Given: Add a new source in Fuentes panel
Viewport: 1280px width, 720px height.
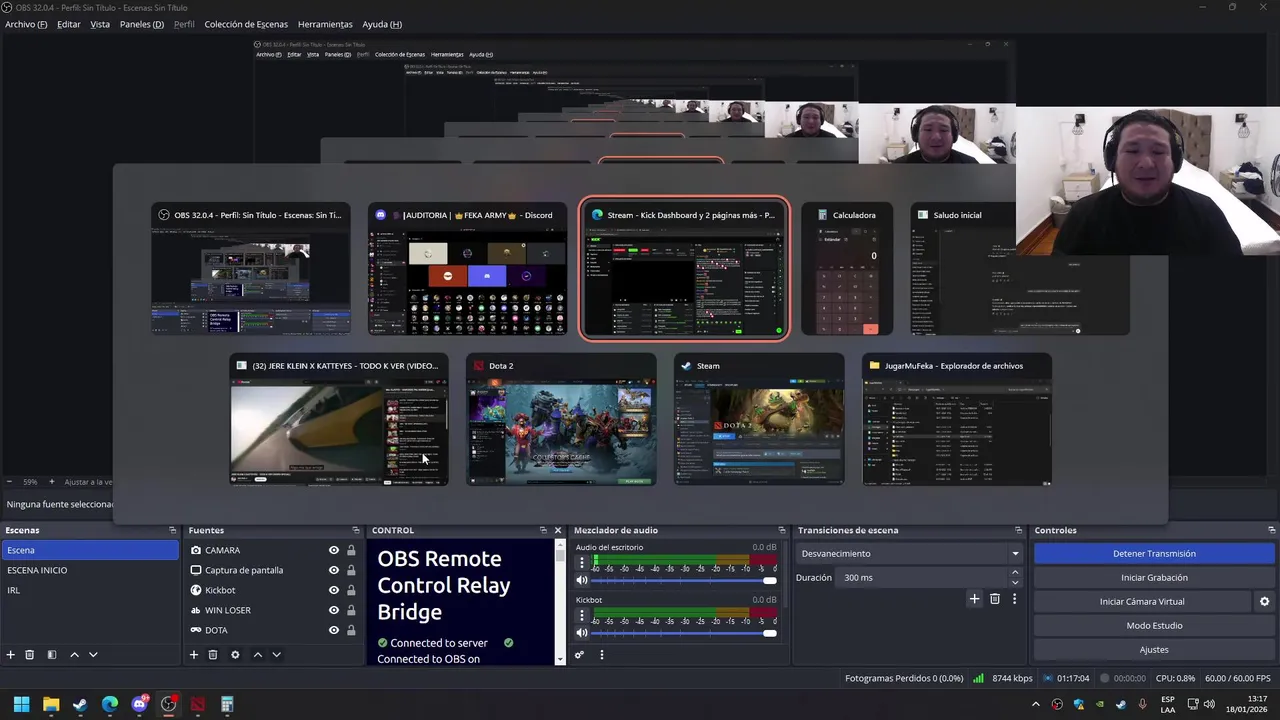Looking at the screenshot, I should point(194,654).
